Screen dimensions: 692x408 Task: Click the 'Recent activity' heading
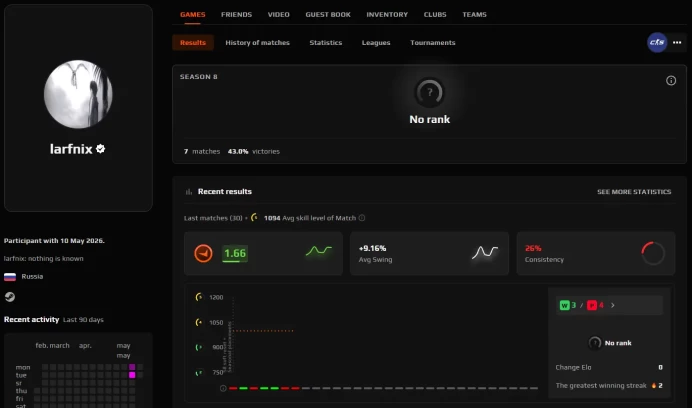pyautogui.click(x=31, y=319)
